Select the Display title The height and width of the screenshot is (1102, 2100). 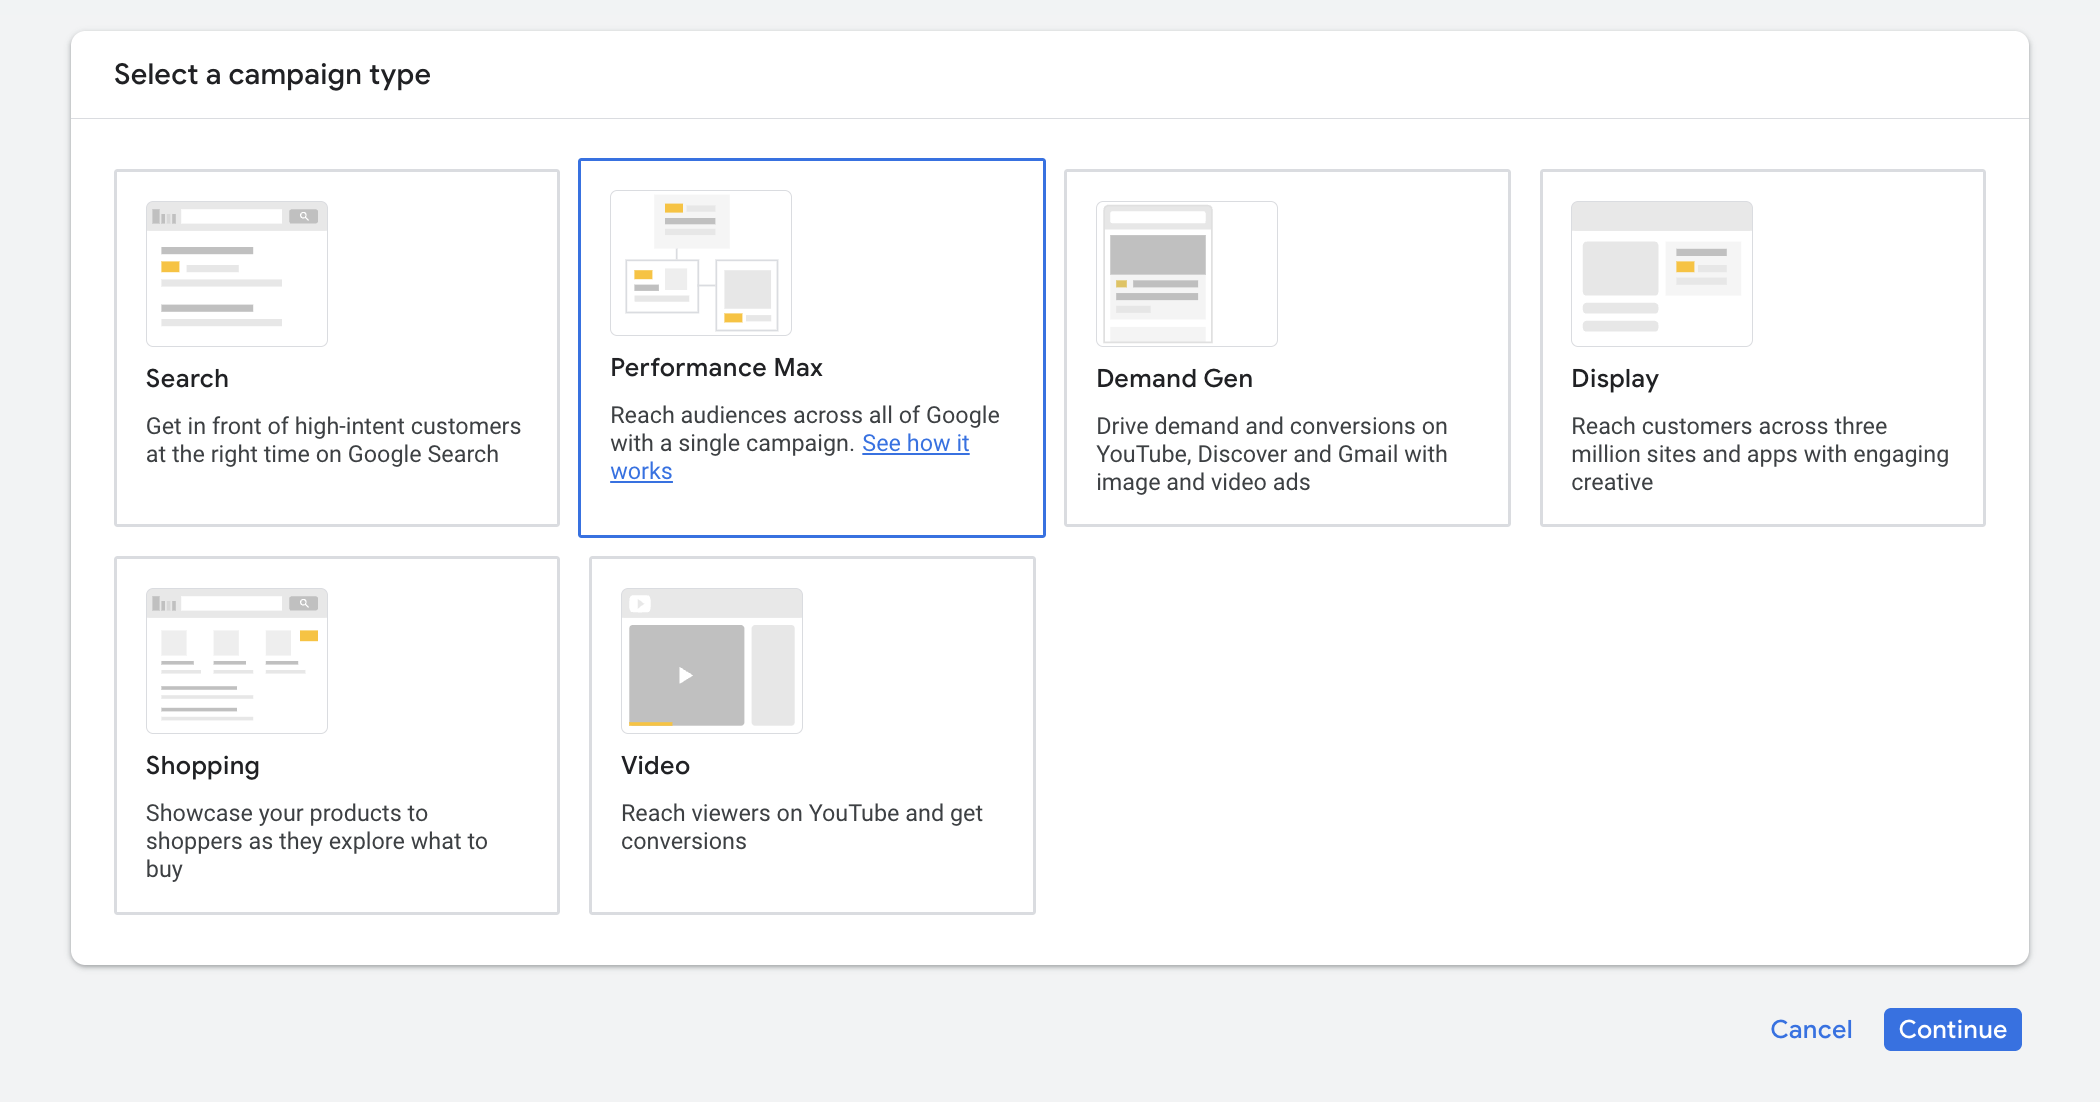[x=1615, y=379]
